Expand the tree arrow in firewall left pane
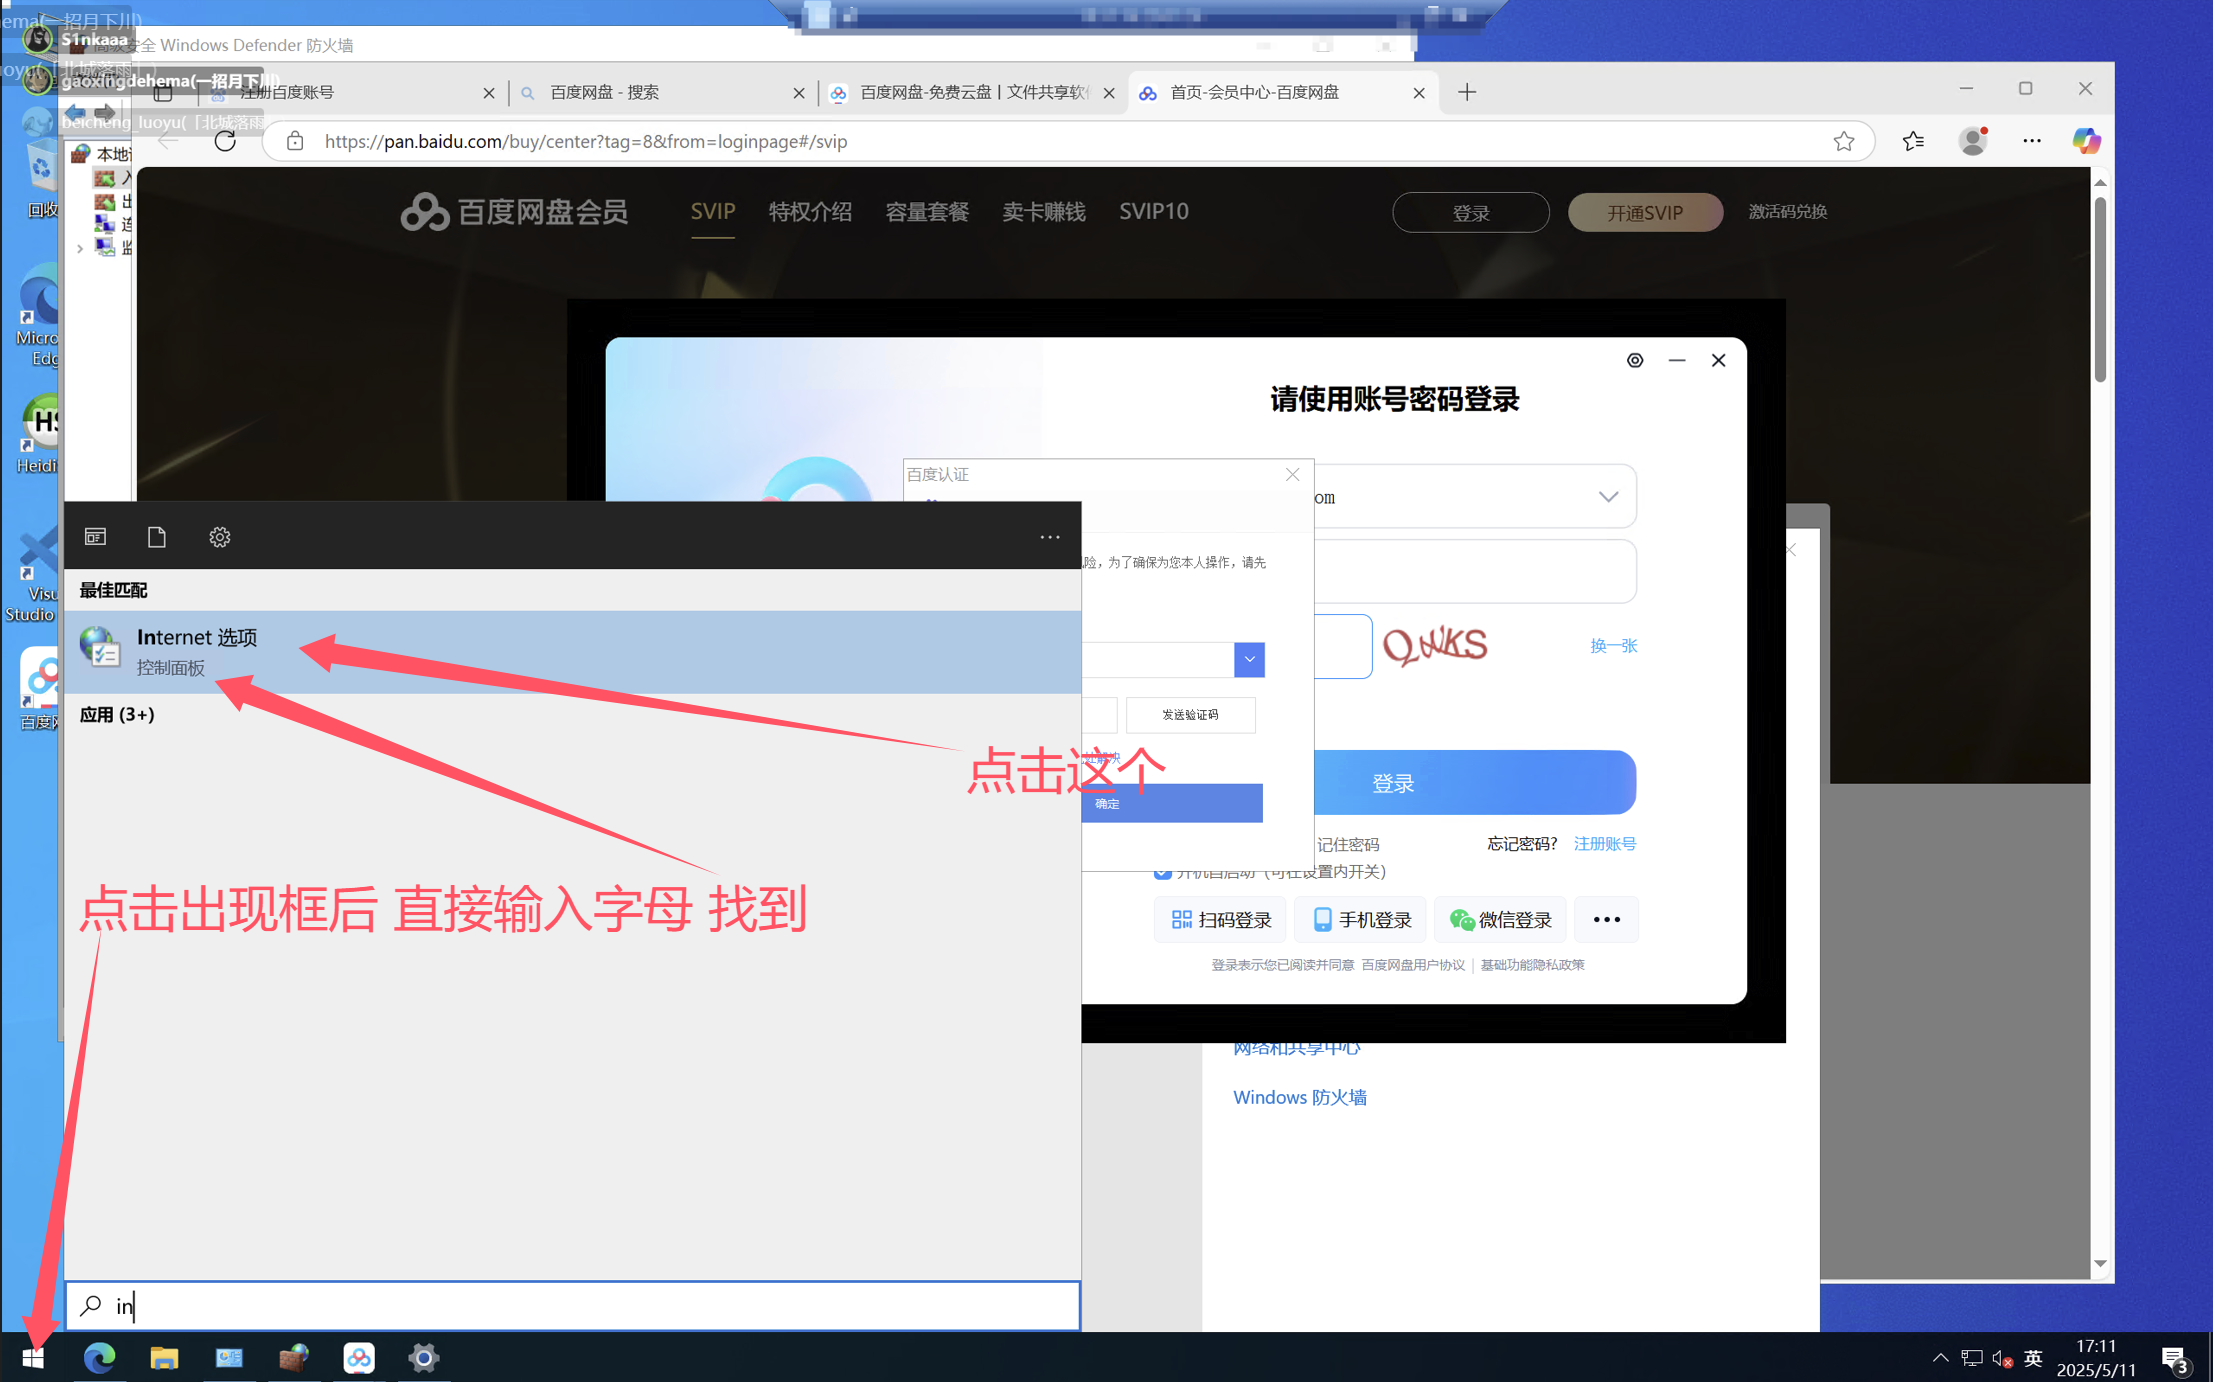Screen dimensions: 2213x1382 pyautogui.click(x=80, y=248)
